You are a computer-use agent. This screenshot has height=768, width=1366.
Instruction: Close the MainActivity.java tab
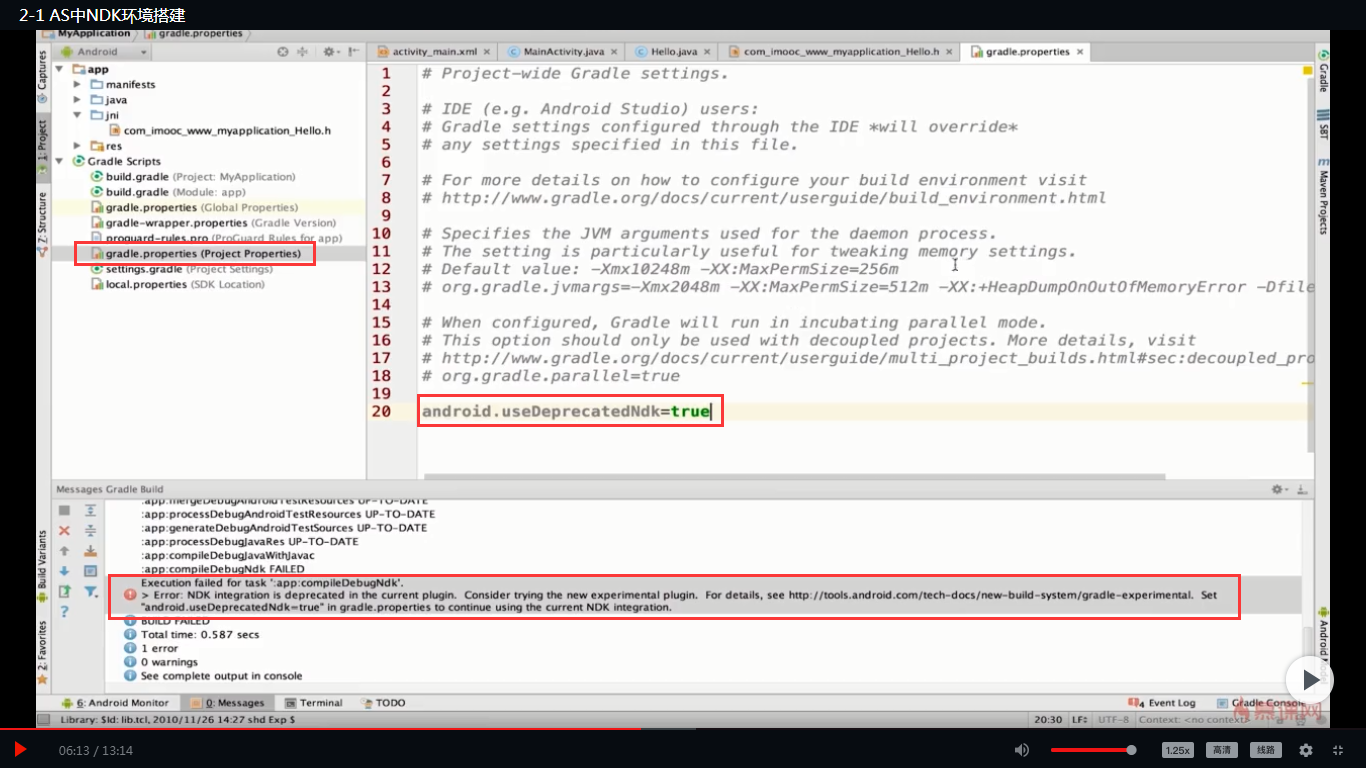tap(614, 52)
